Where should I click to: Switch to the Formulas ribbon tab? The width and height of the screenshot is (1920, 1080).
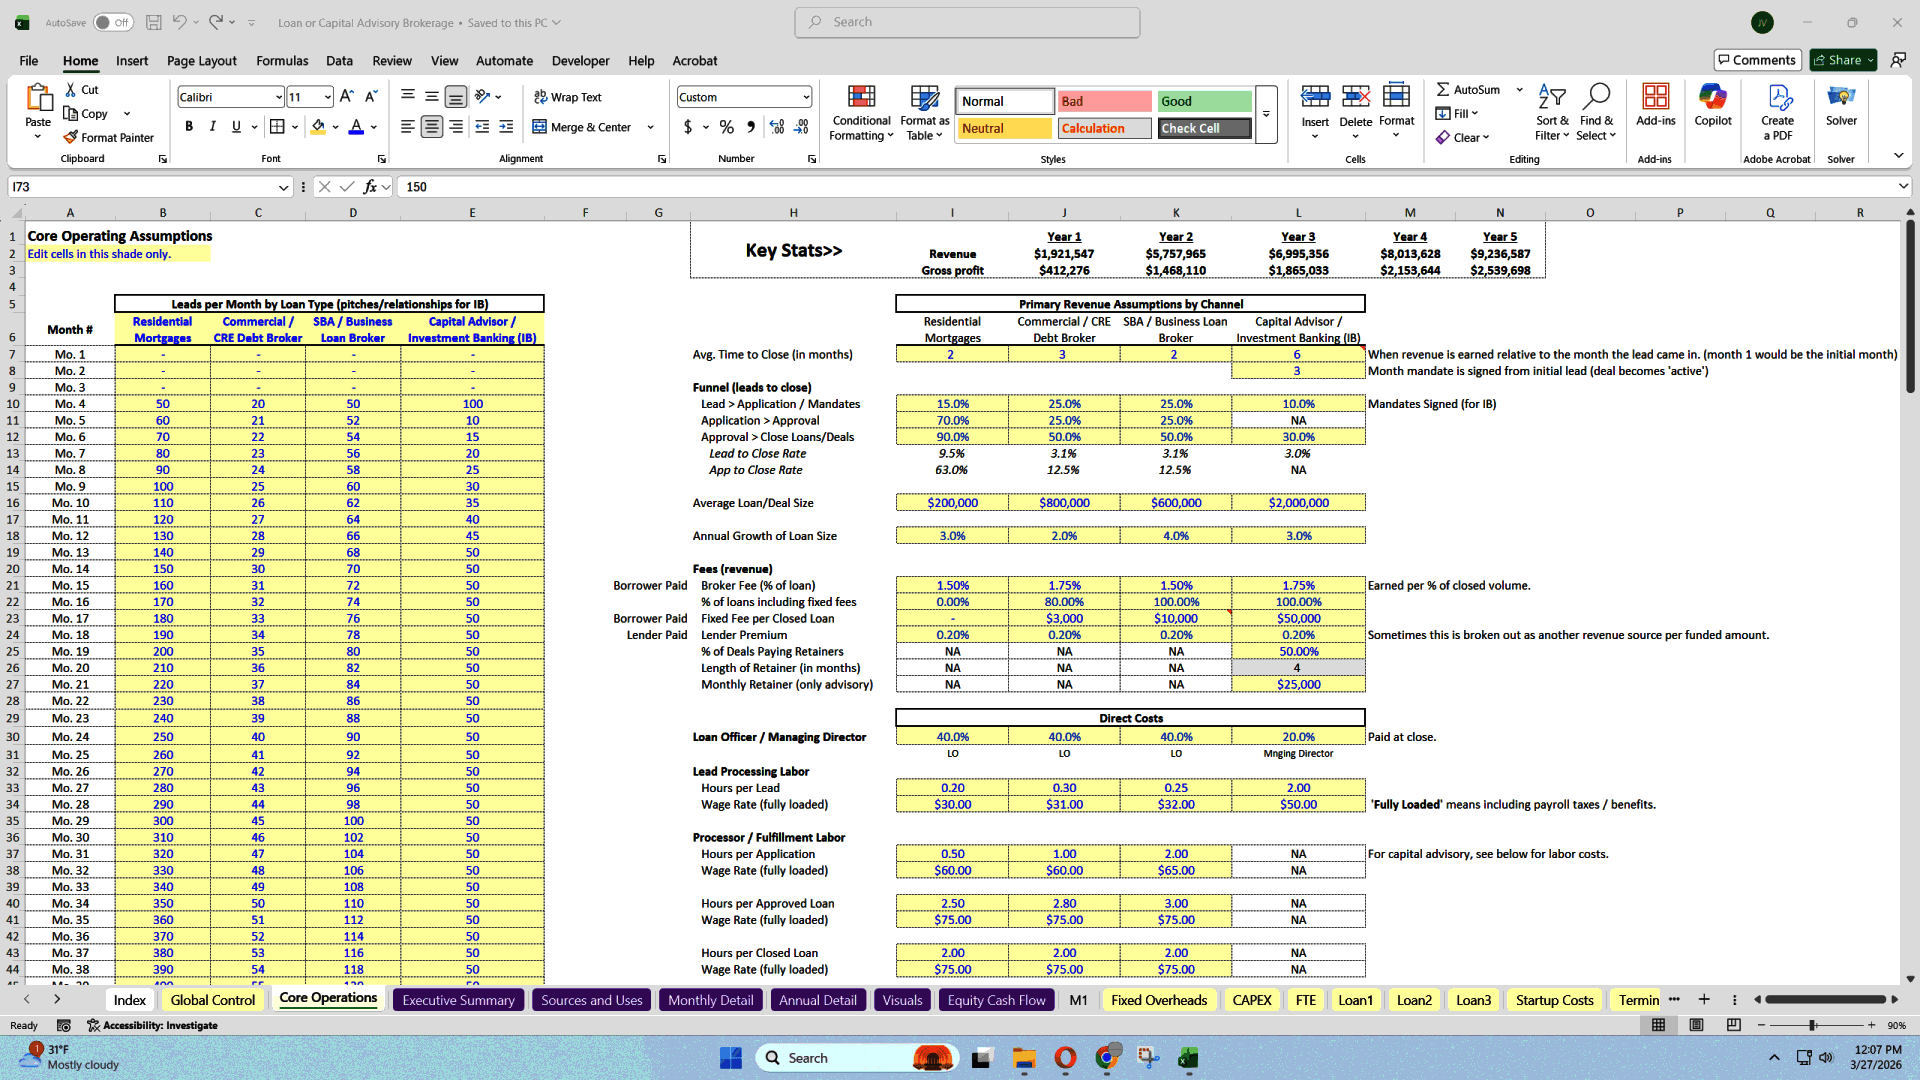281,61
